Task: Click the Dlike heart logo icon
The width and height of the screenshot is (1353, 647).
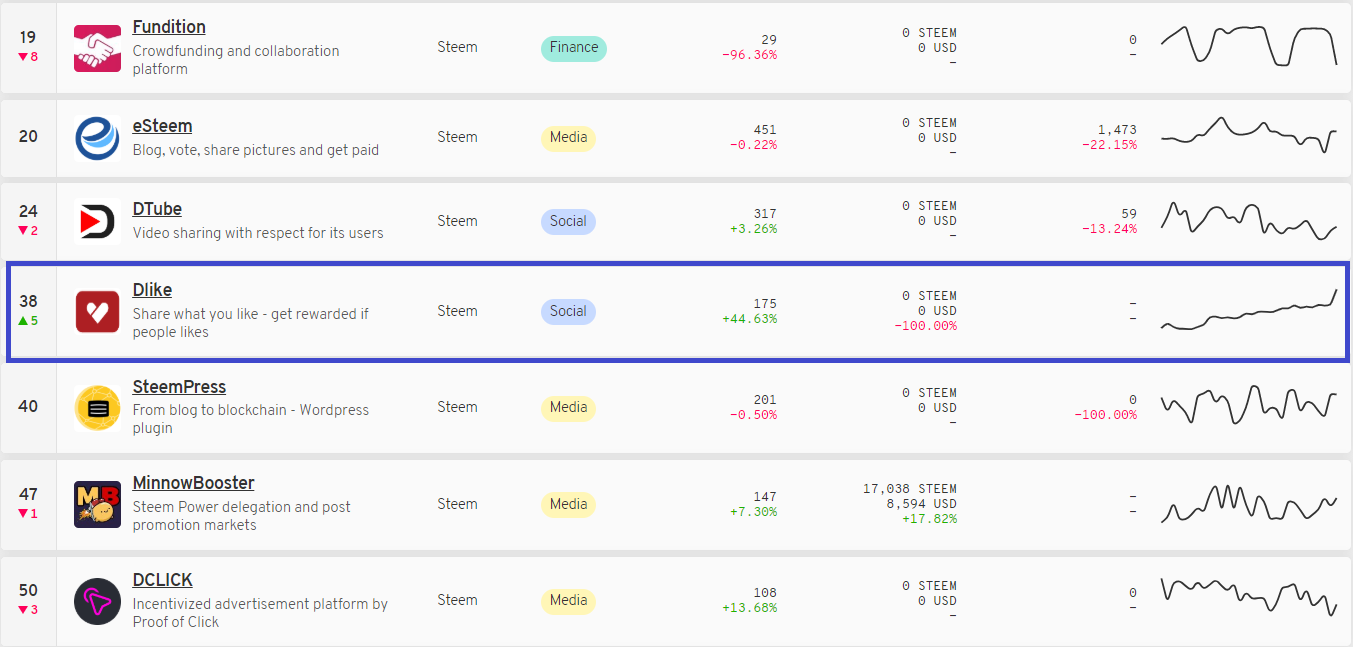Action: click(x=97, y=312)
